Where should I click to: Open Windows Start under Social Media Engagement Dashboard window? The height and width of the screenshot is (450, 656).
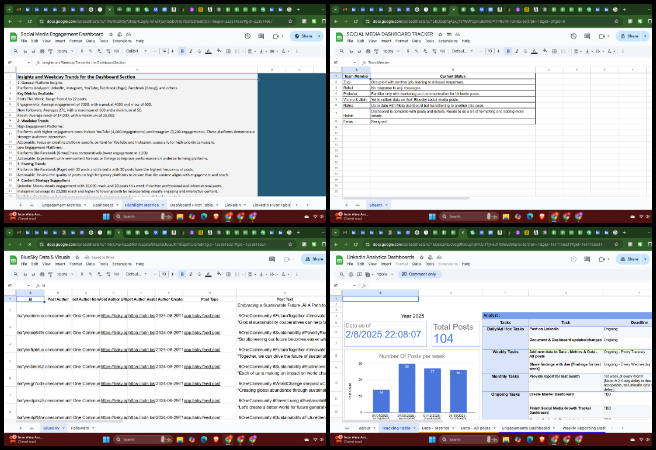pyautogui.click(x=106, y=216)
